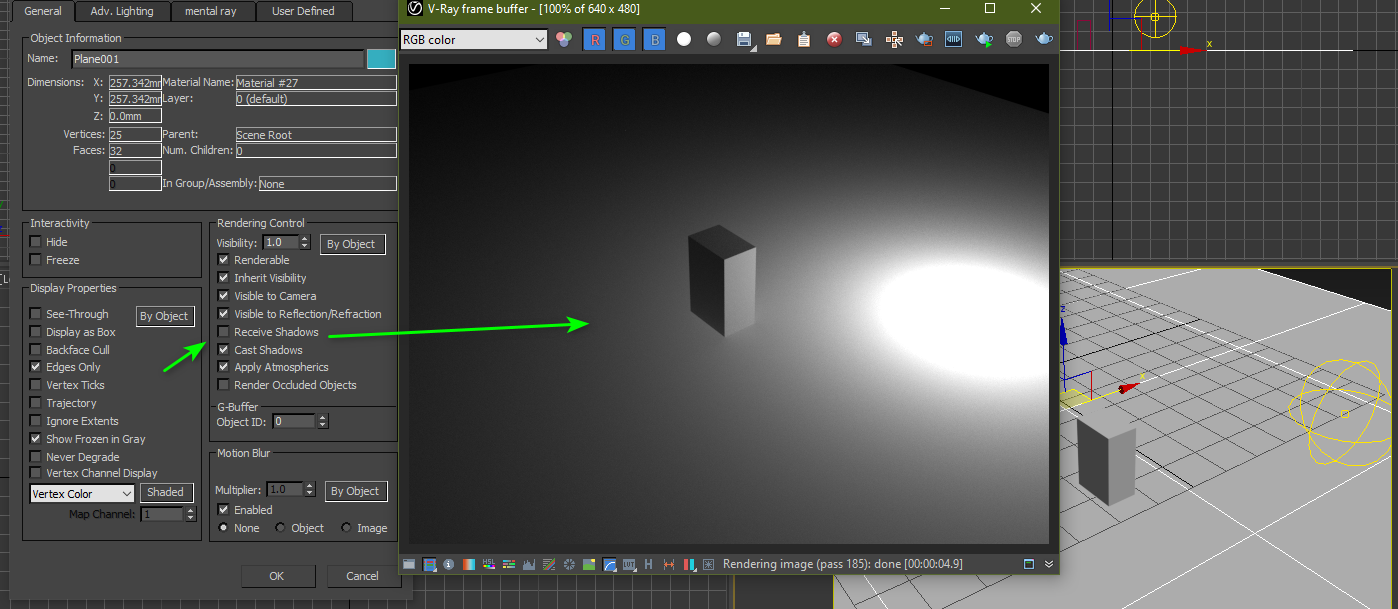Image resolution: width=1398 pixels, height=609 pixels.
Task: Enable the Receive Shadows checkbox
Action: coord(224,332)
